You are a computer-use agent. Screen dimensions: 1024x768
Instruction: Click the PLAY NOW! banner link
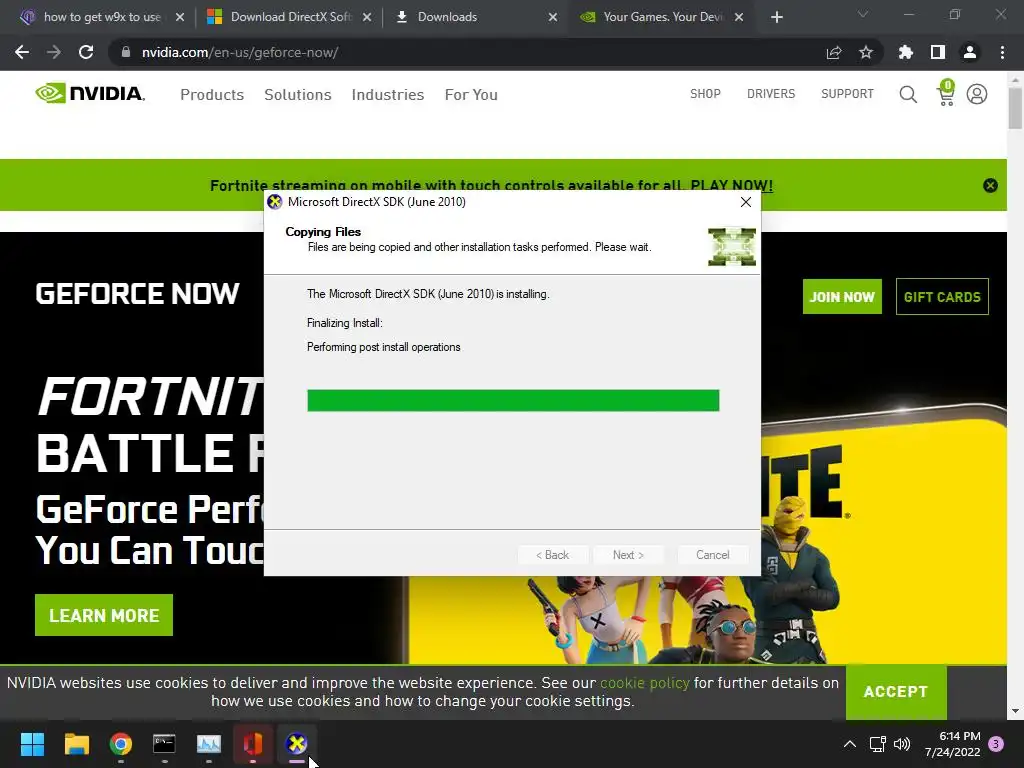(x=731, y=185)
